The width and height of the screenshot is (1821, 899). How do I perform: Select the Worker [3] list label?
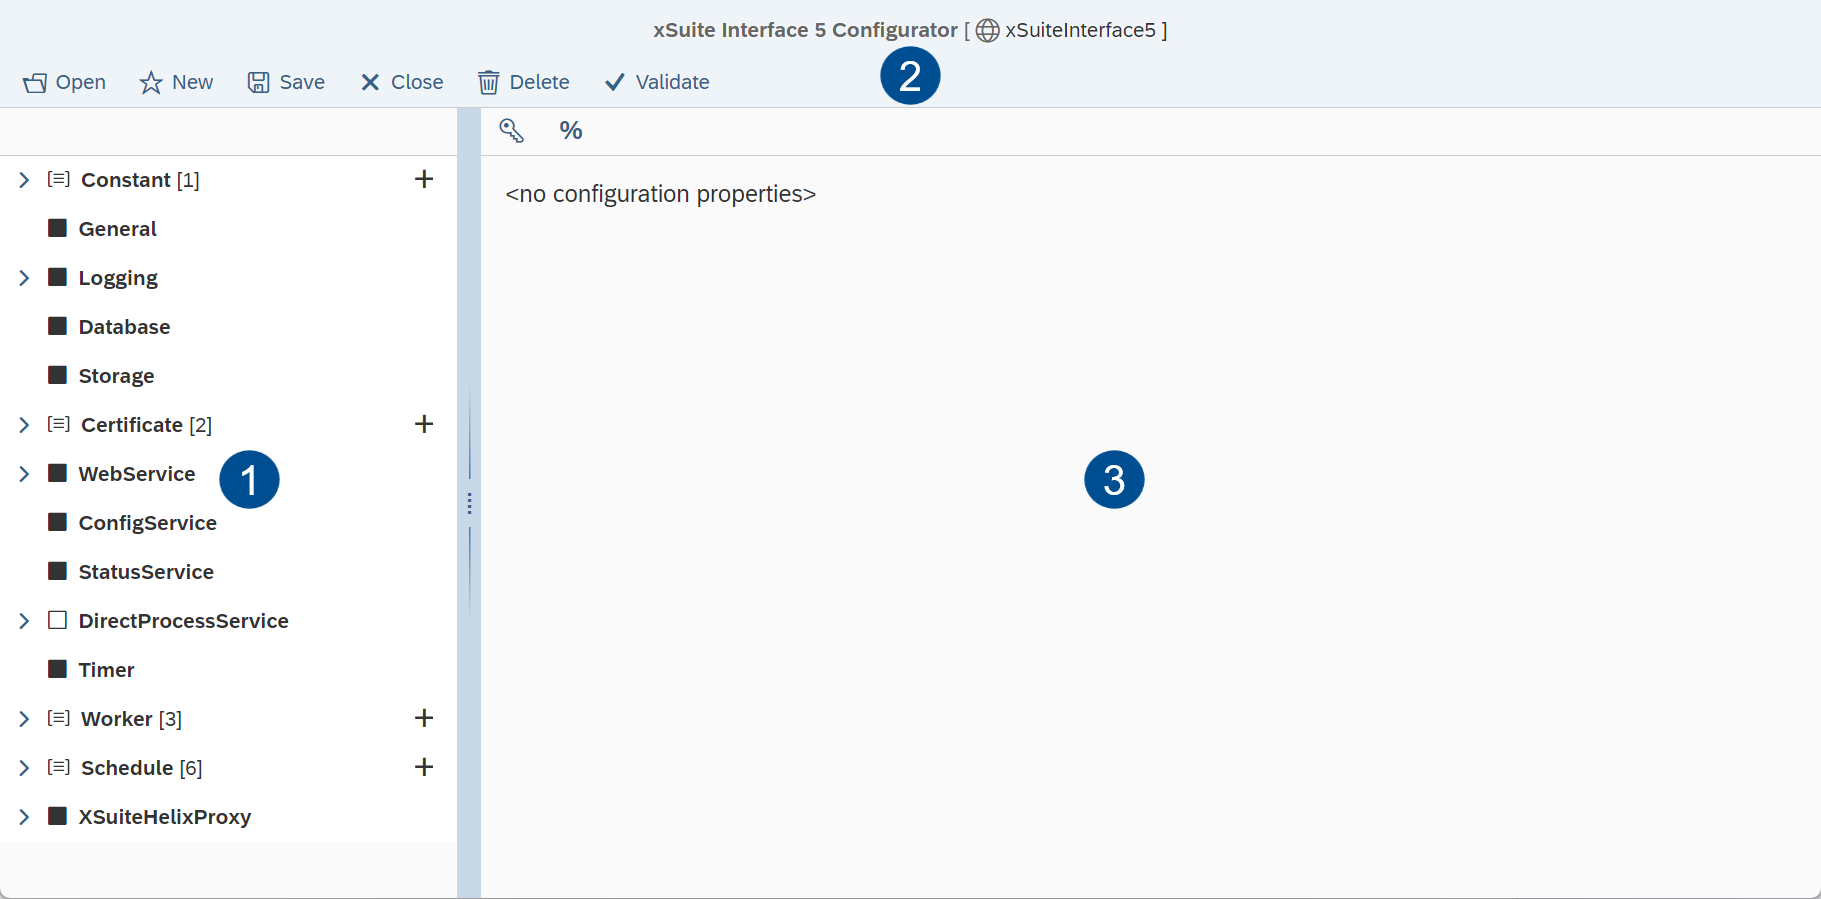[131, 719]
